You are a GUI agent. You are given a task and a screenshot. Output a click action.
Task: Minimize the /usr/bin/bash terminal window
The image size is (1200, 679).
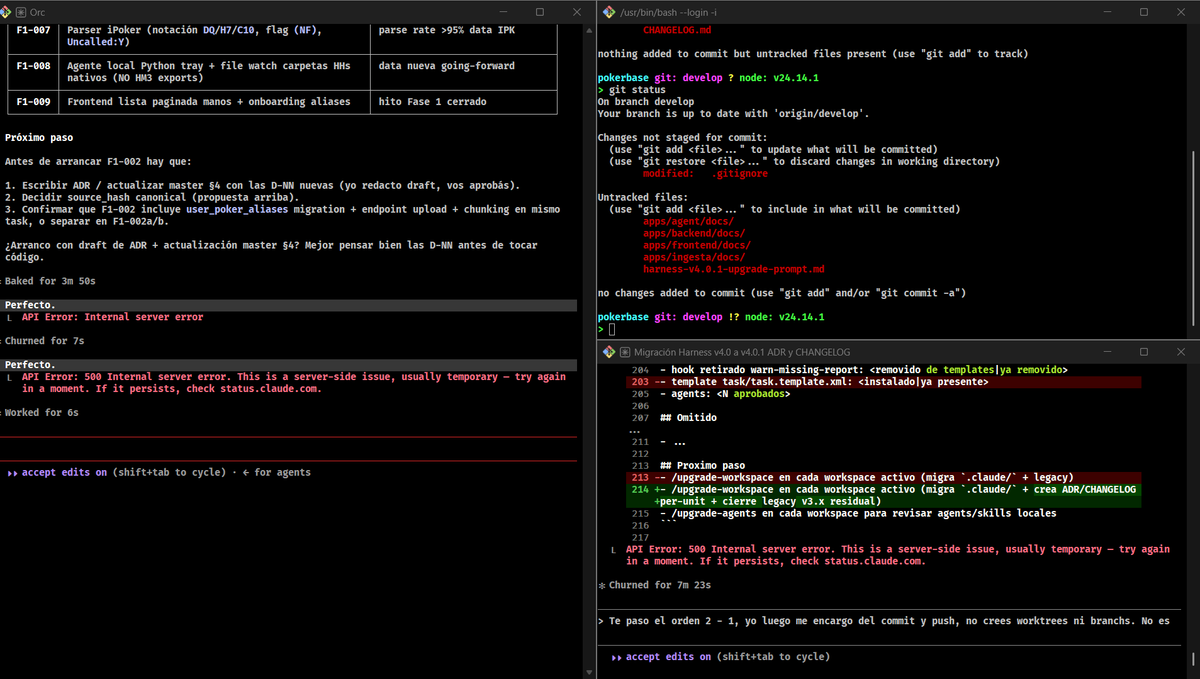pos(1107,12)
